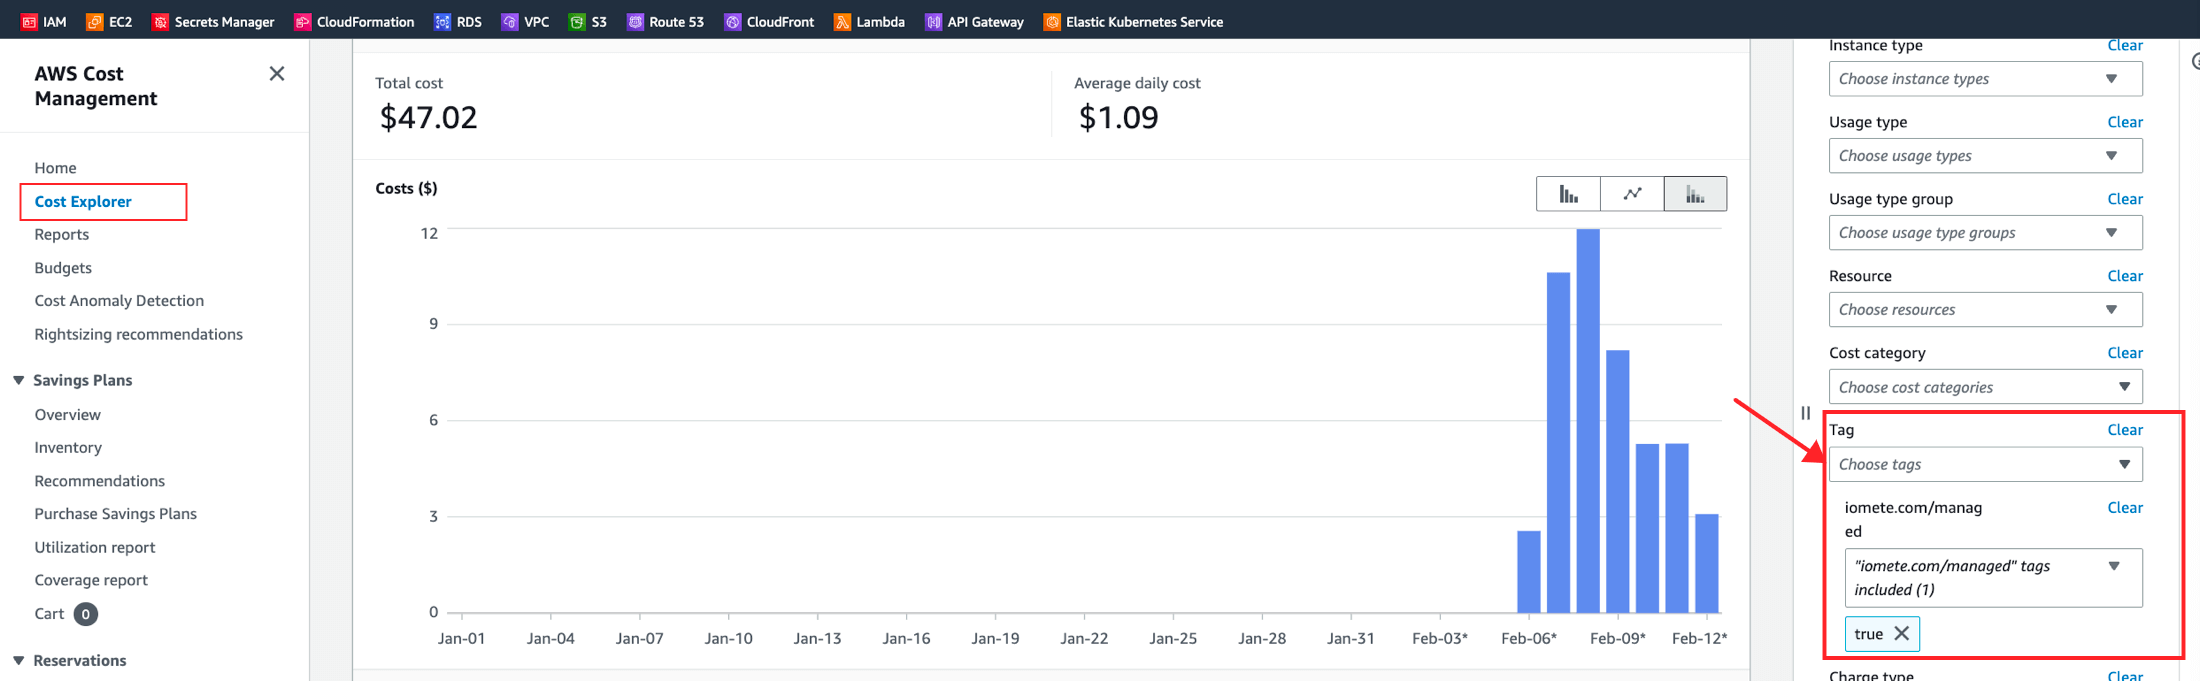Open the Elastic Kubernetes Service shortcut
Image resolution: width=2200 pixels, height=681 pixels.
(x=1133, y=21)
